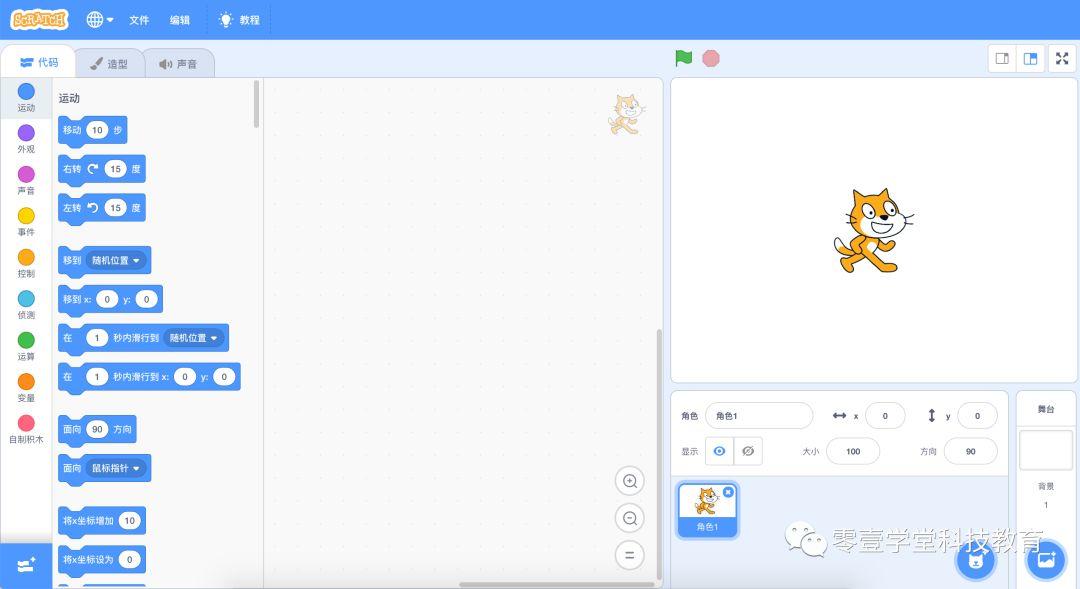Click y value in 移到 x y block
Image resolution: width=1080 pixels, height=589 pixels.
[146, 299]
